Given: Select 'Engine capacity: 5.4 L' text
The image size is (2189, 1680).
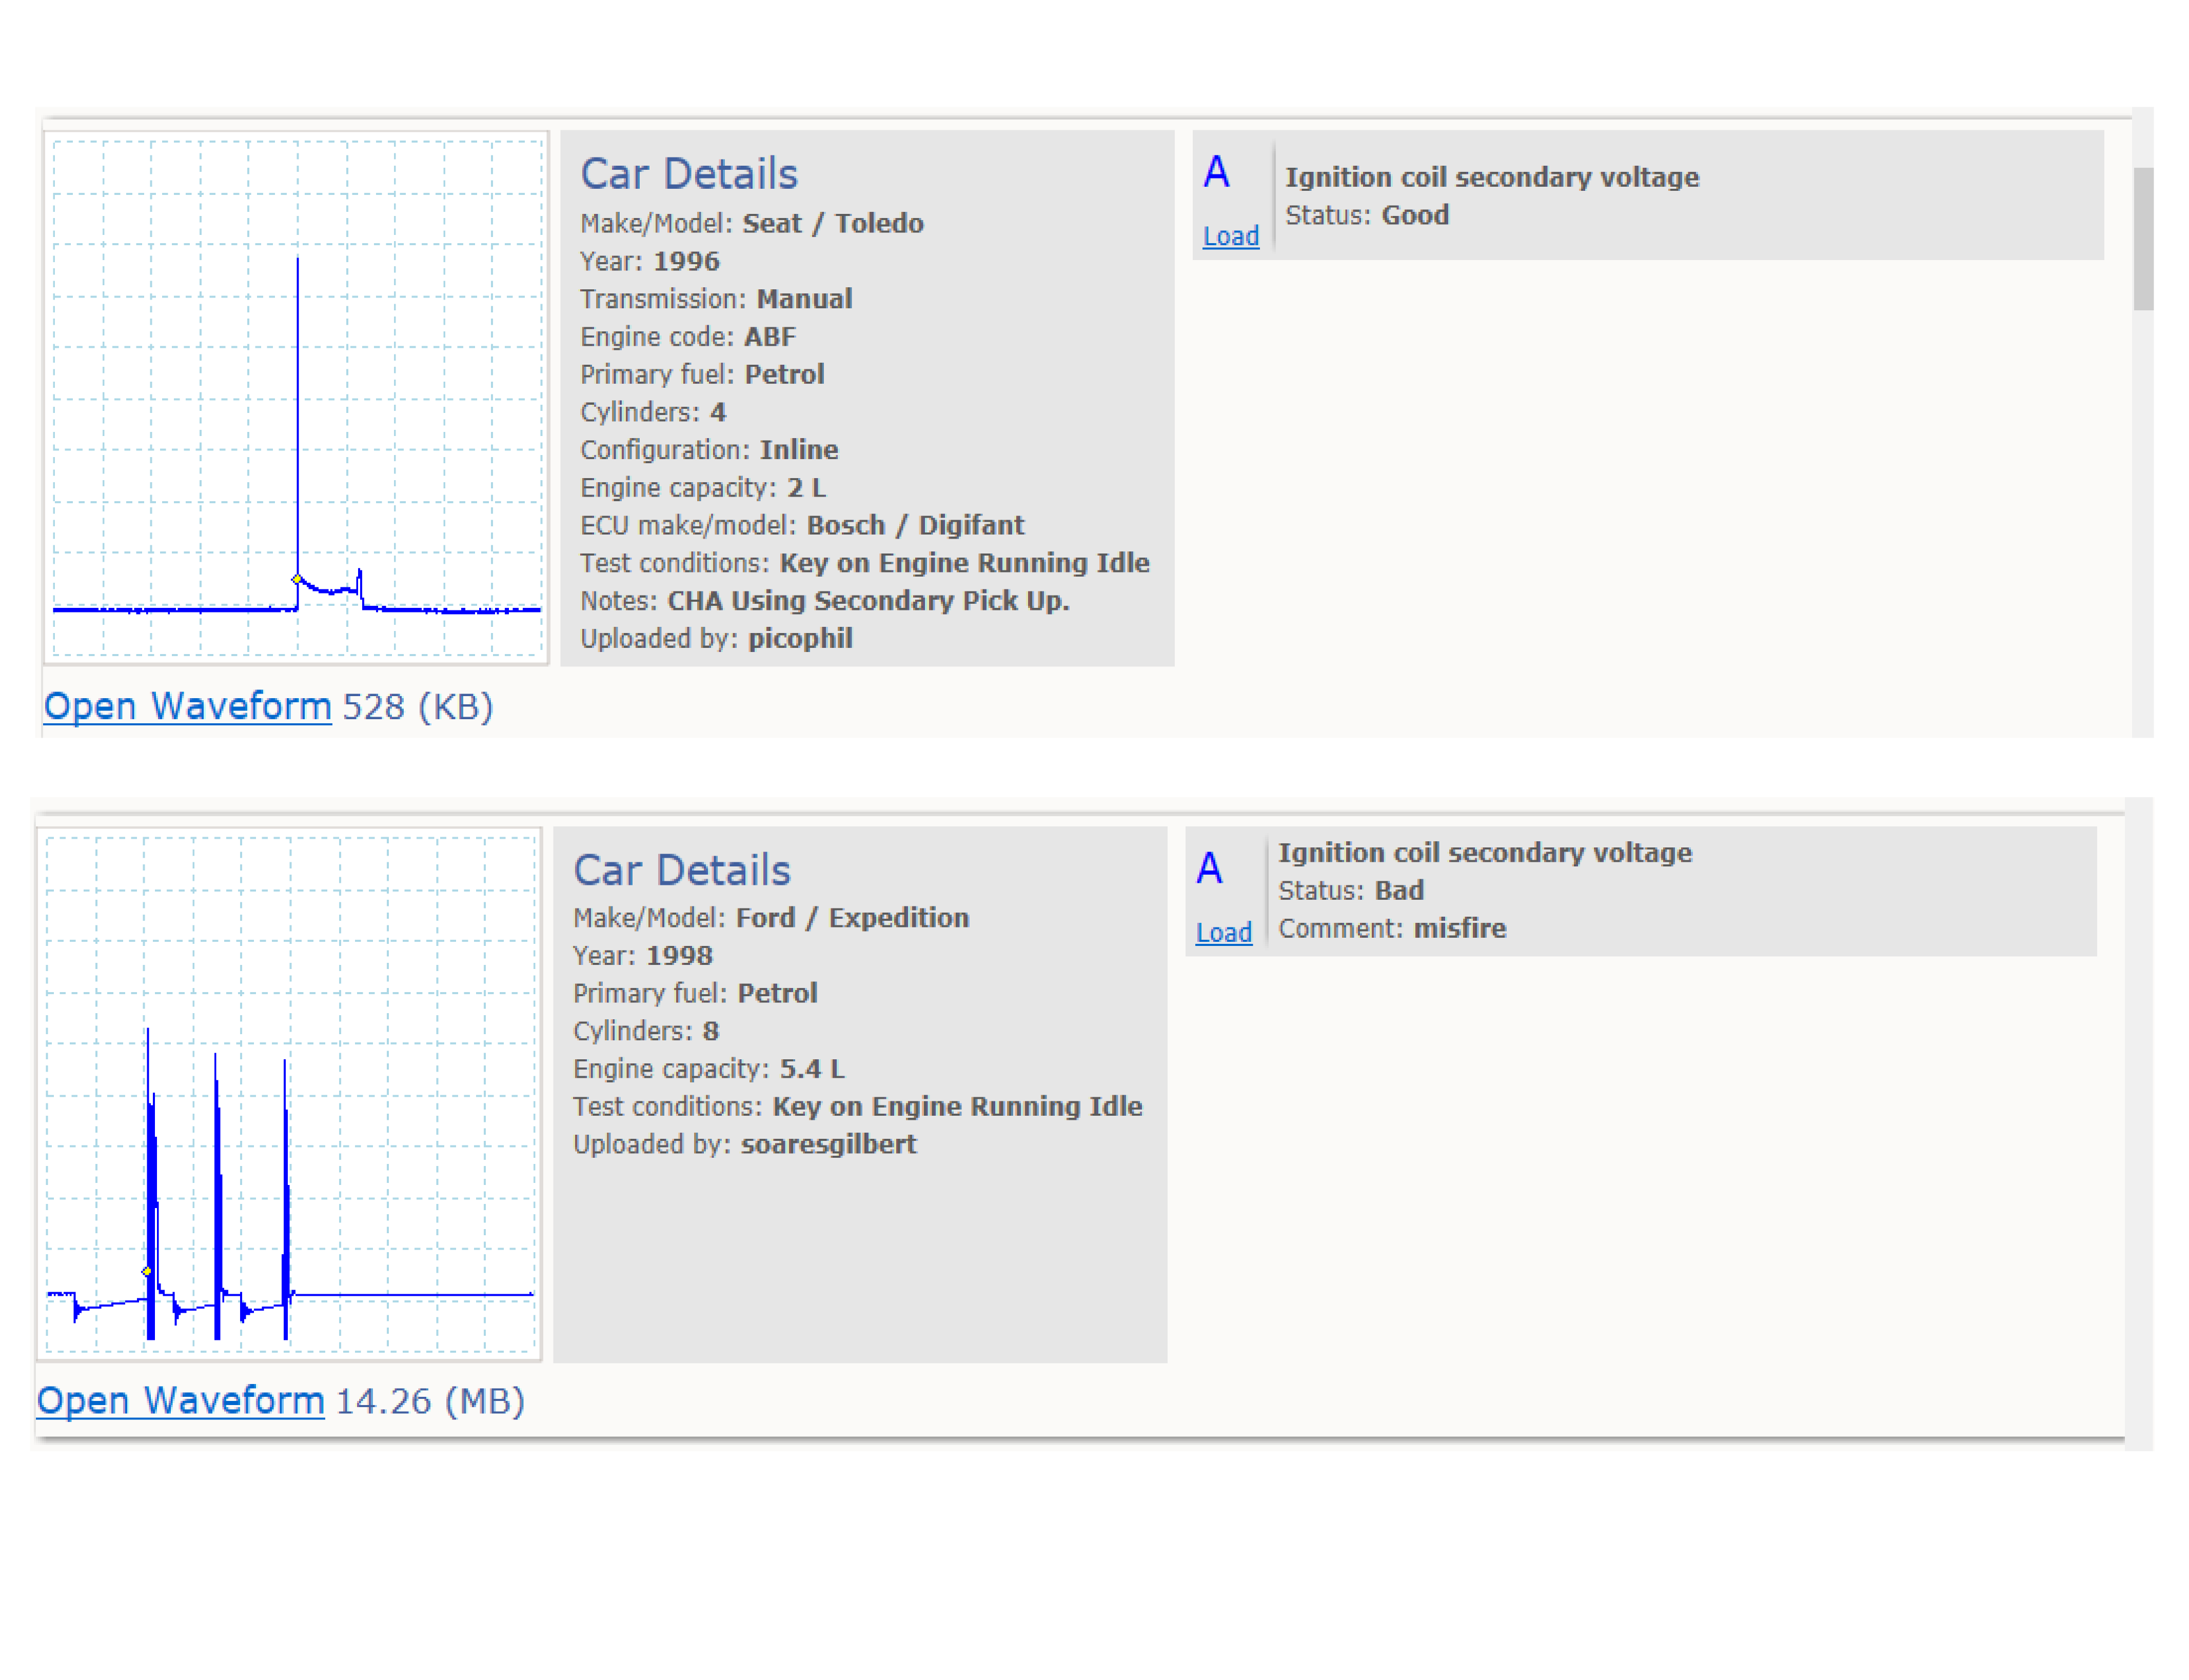Looking at the screenshot, I should point(708,1069).
